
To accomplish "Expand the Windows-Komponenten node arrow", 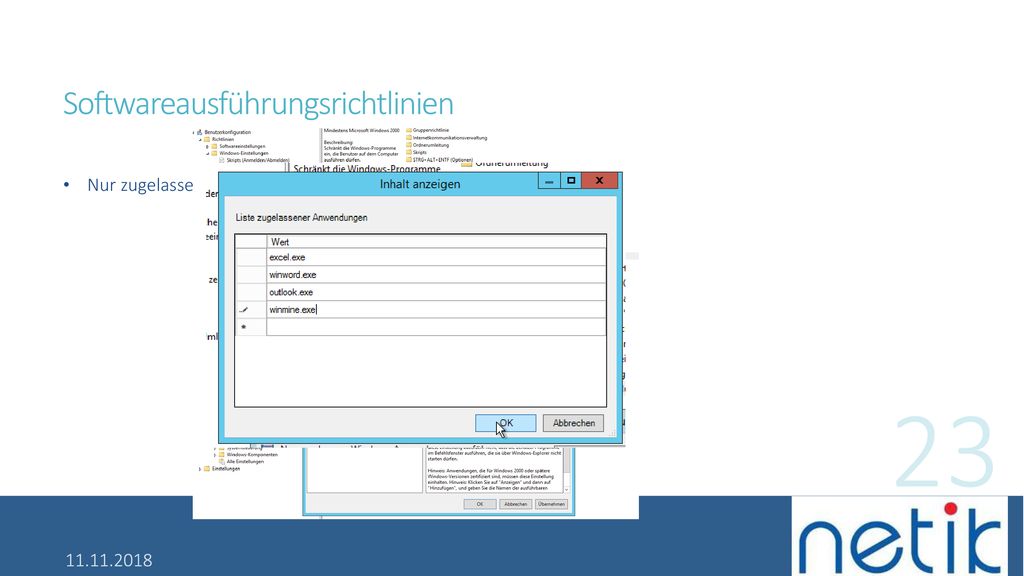I will [215, 455].
